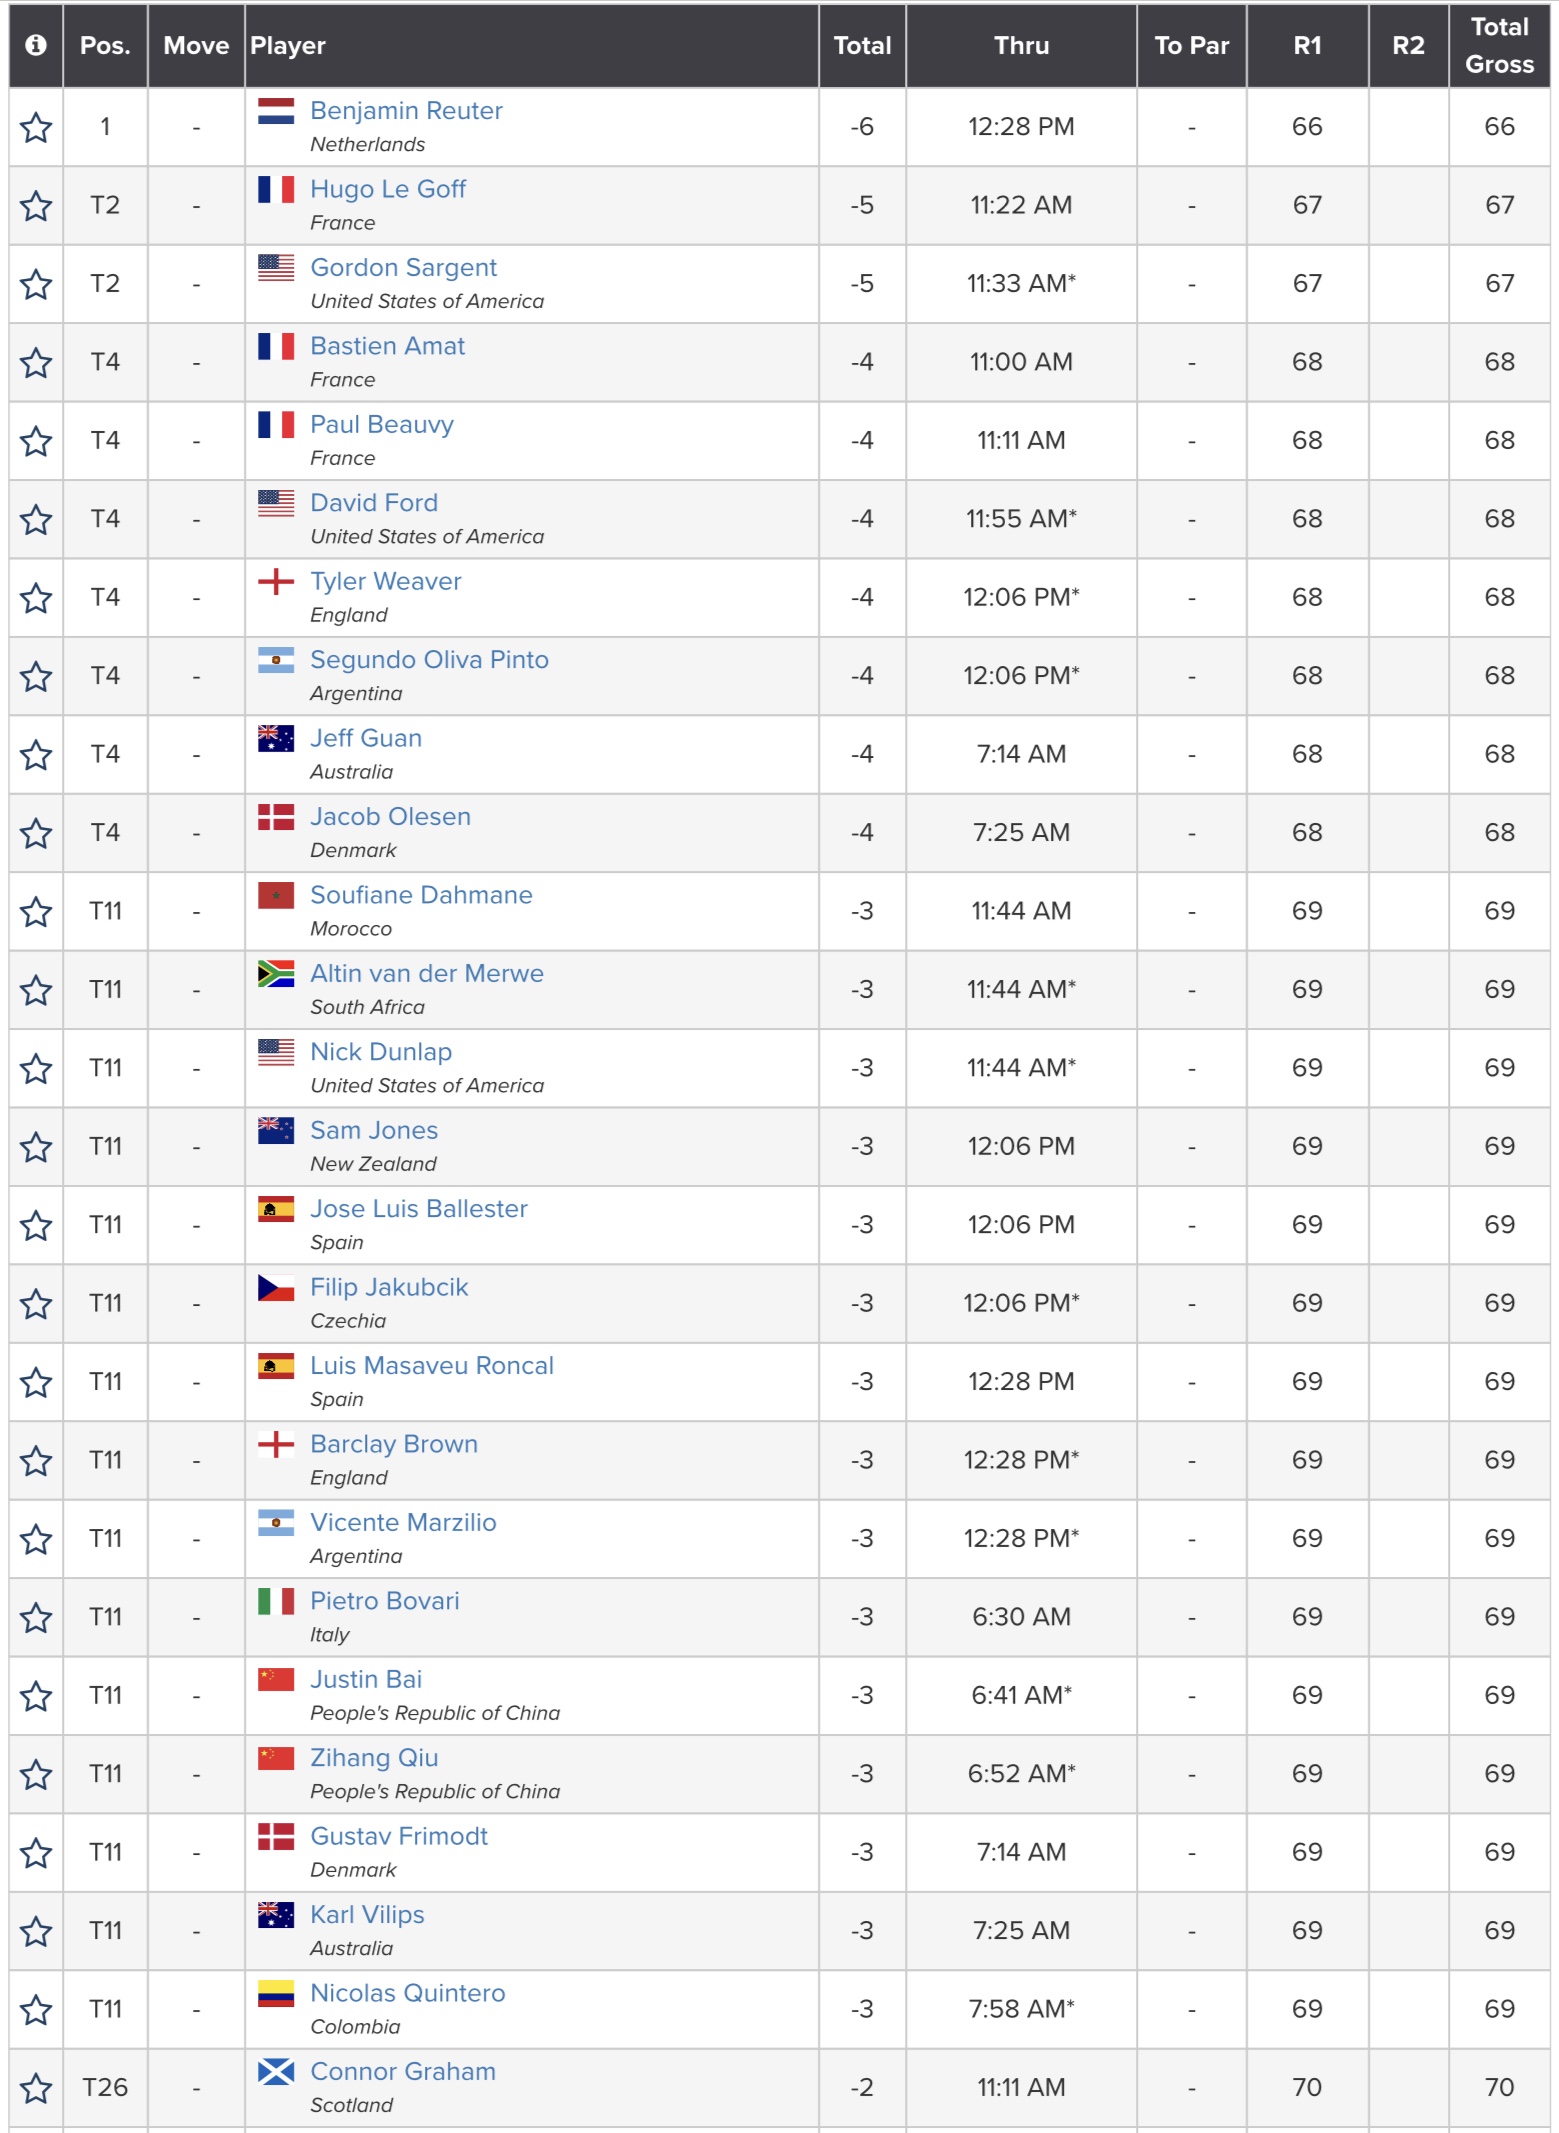Click the Colombia flag by Nicolas Quintero
This screenshot has height=2133, width=1559.
(x=276, y=1994)
